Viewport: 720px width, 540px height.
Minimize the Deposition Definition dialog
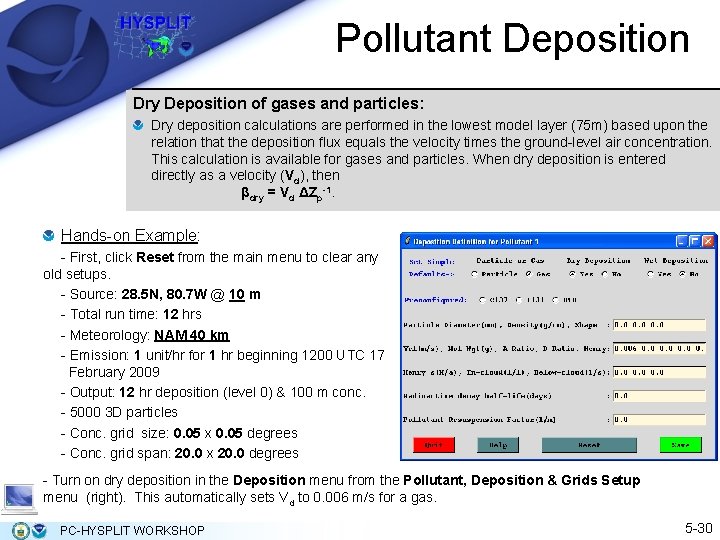click(682, 241)
